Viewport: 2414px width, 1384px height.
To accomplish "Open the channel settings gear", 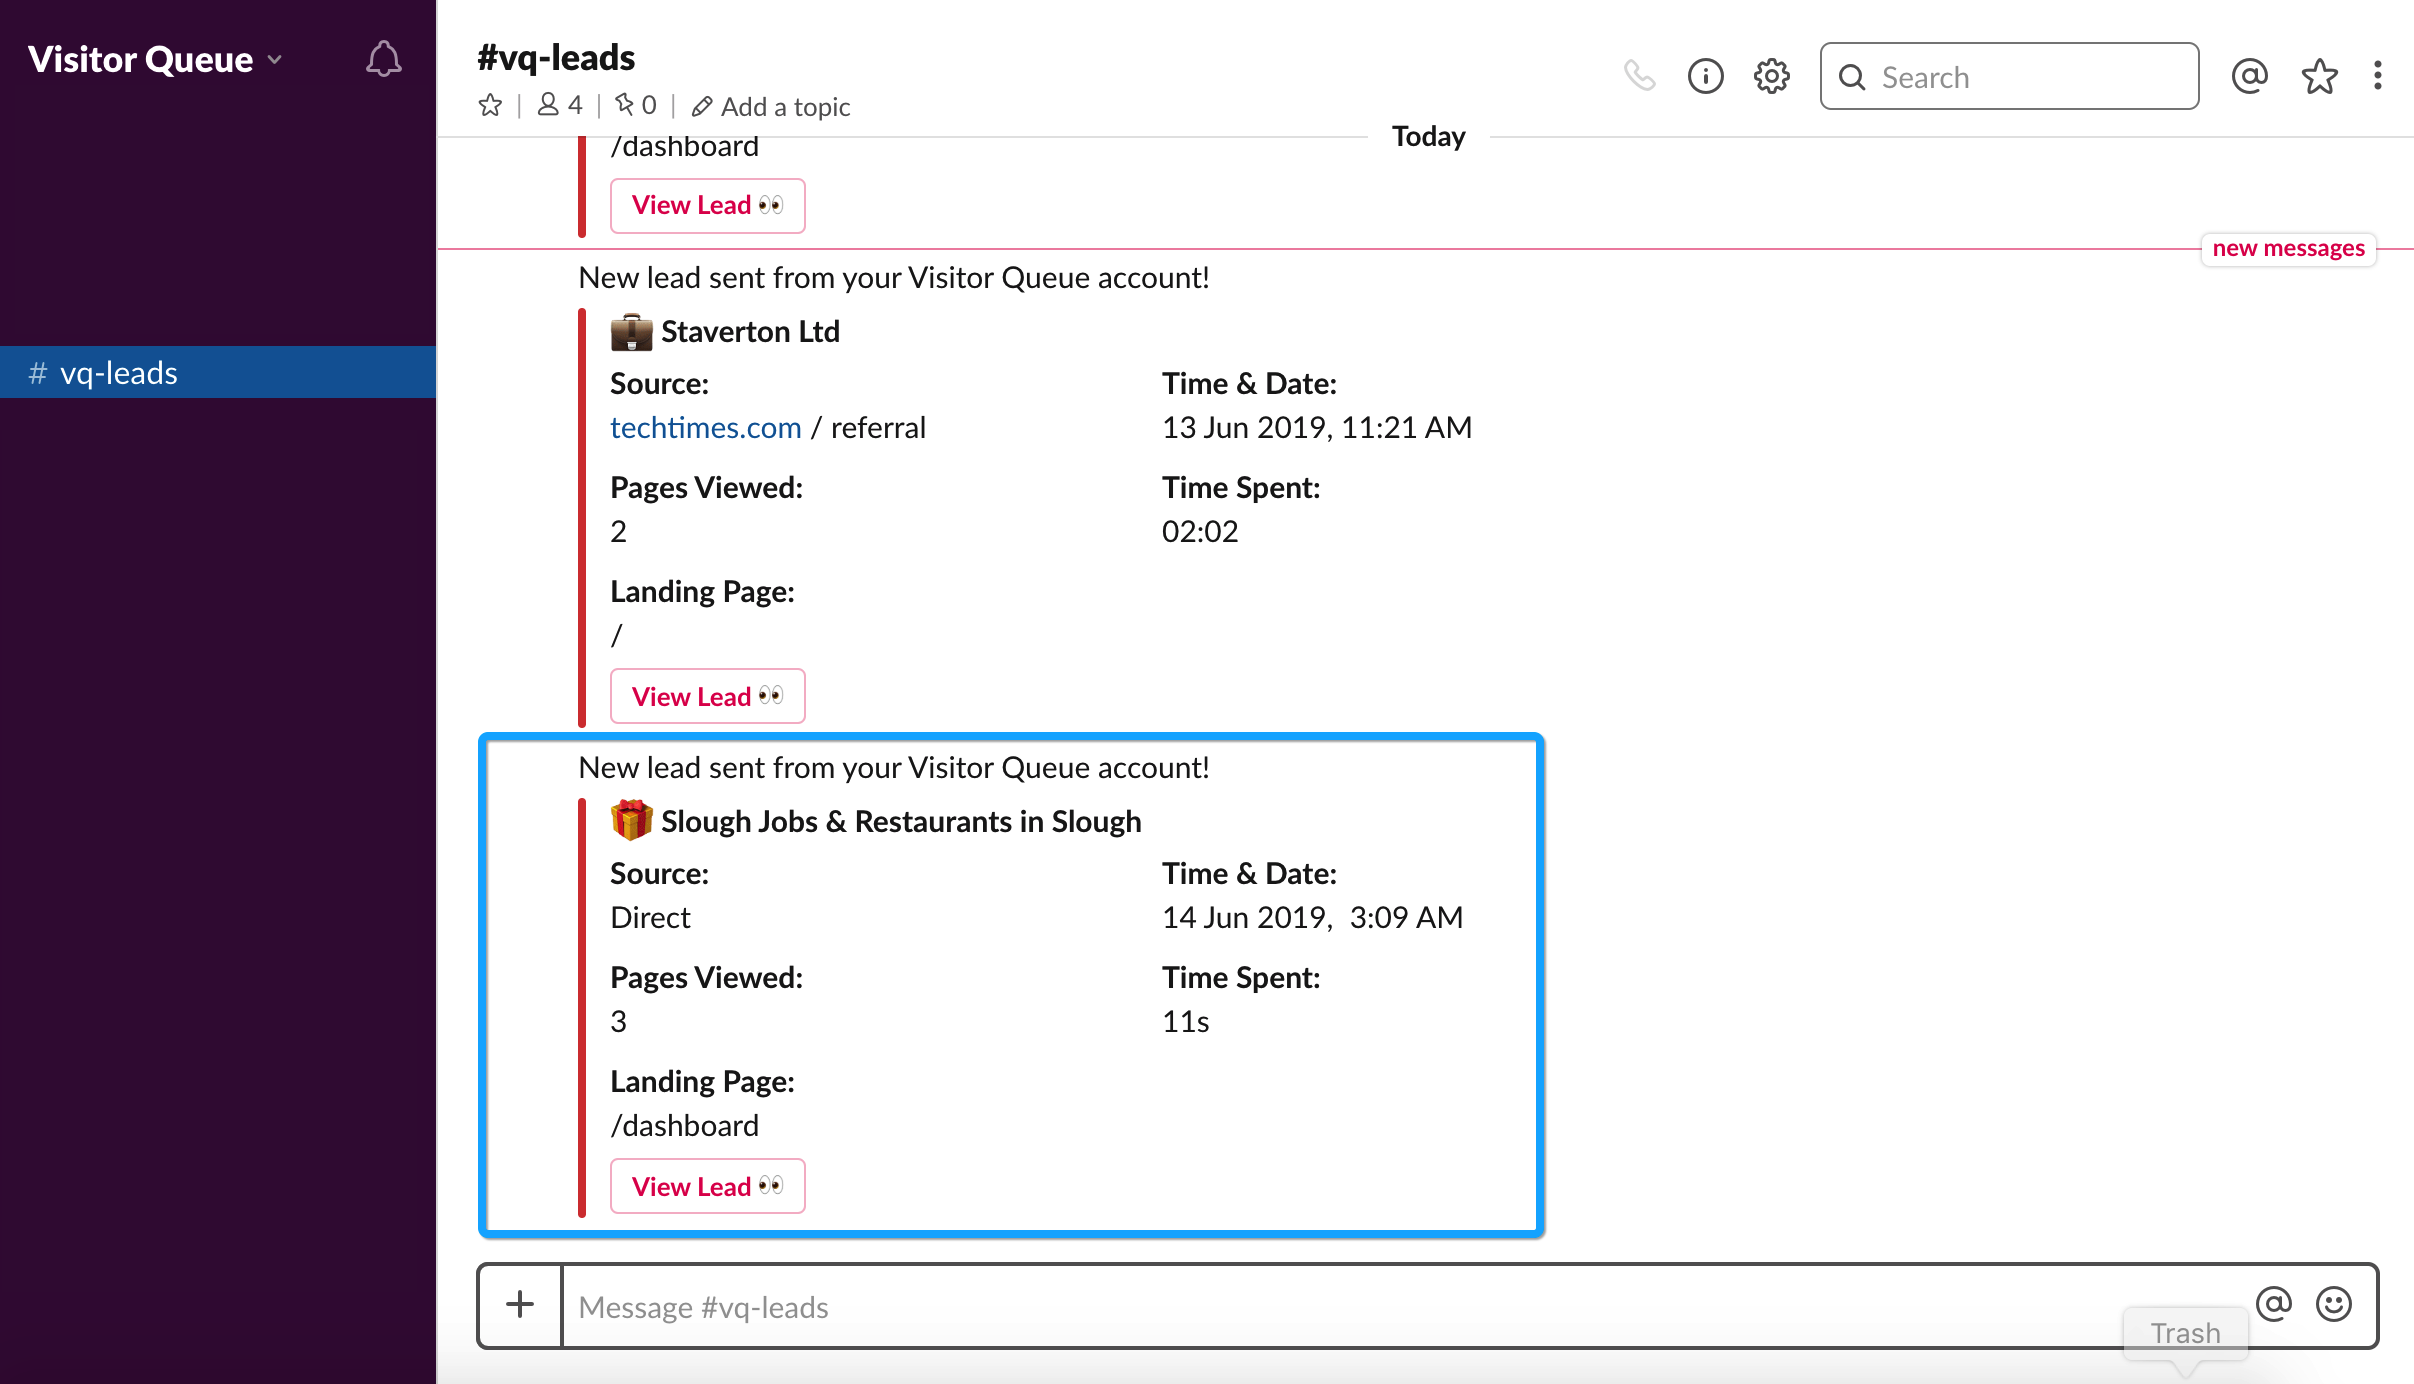I will (1772, 76).
